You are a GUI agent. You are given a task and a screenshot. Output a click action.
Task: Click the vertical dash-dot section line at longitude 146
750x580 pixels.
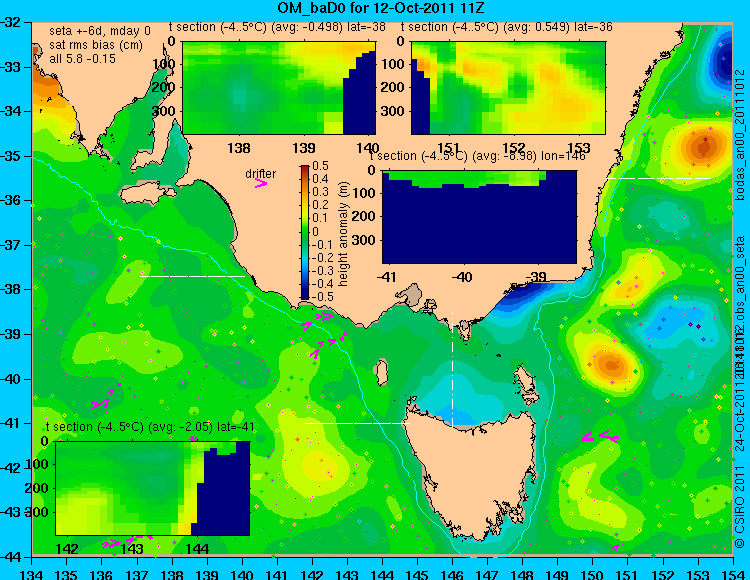pos(452,368)
